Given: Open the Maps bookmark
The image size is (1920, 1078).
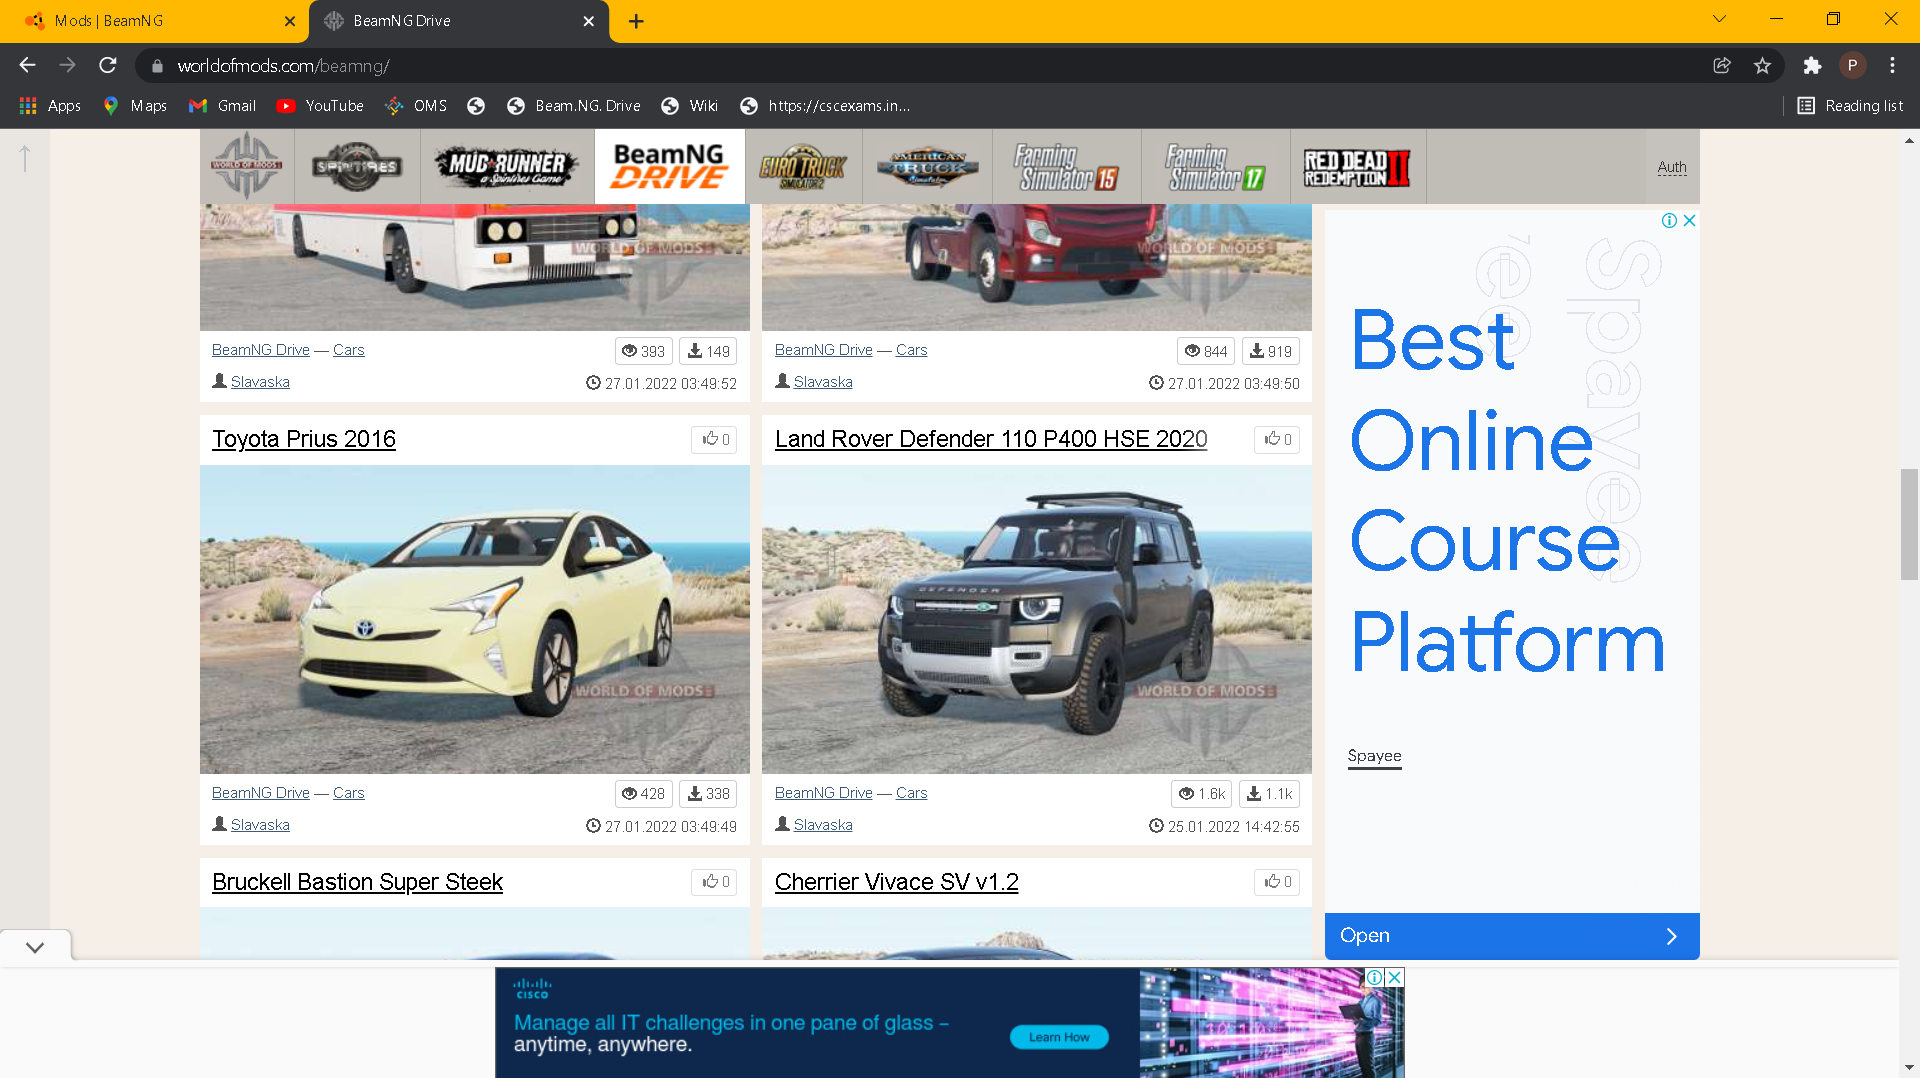Looking at the screenshot, I should (x=135, y=106).
